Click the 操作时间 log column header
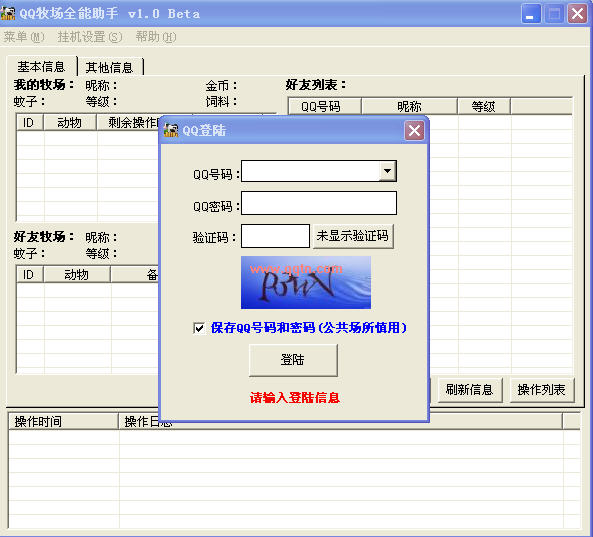 (x=63, y=421)
